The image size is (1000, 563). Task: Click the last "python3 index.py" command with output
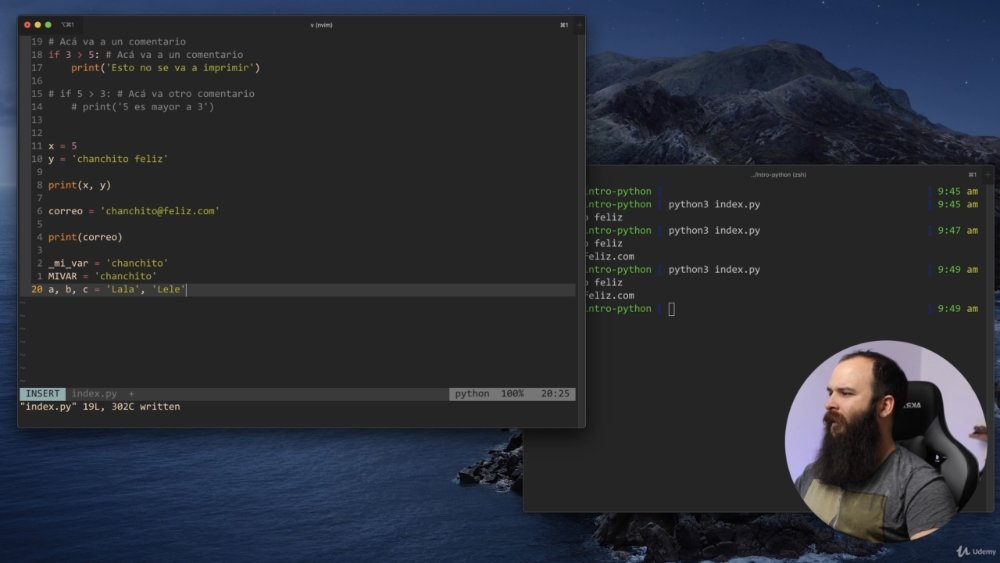point(714,270)
